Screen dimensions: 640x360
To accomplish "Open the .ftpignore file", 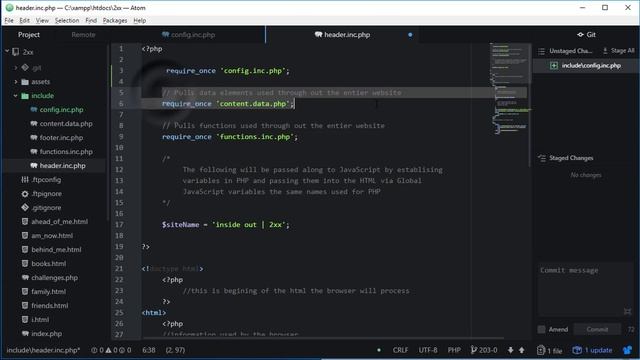I will coord(47,193).
